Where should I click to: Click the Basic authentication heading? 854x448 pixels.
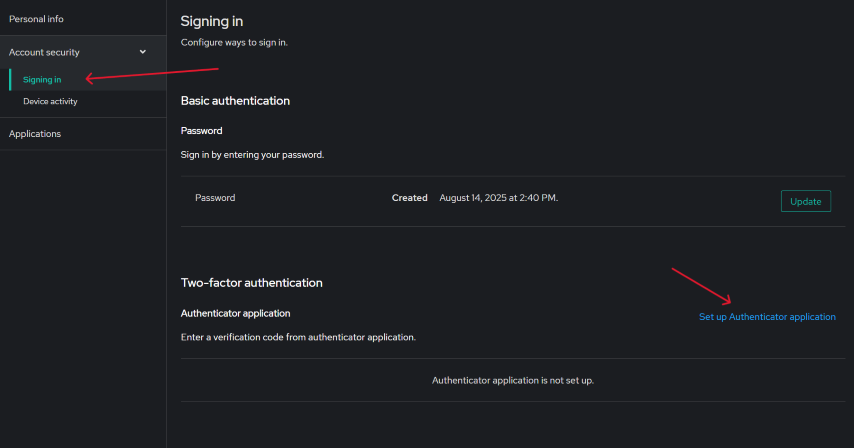pyautogui.click(x=235, y=101)
